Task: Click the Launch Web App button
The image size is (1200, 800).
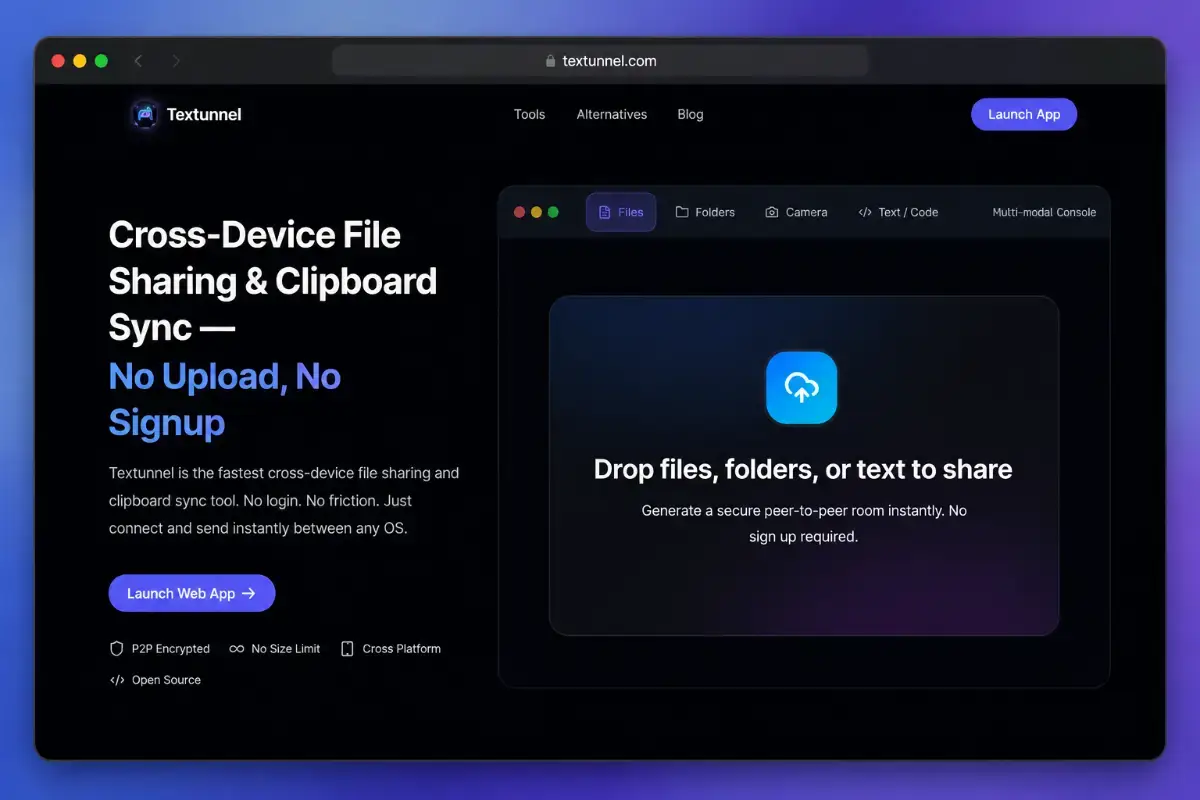Action: [x=192, y=593]
